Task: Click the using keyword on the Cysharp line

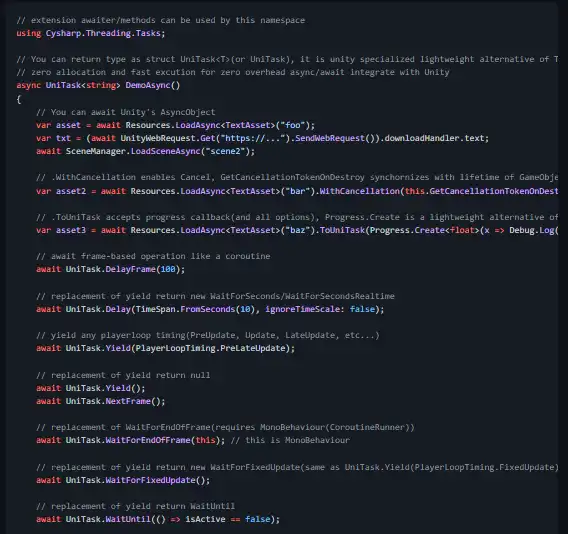Action: (x=29, y=33)
